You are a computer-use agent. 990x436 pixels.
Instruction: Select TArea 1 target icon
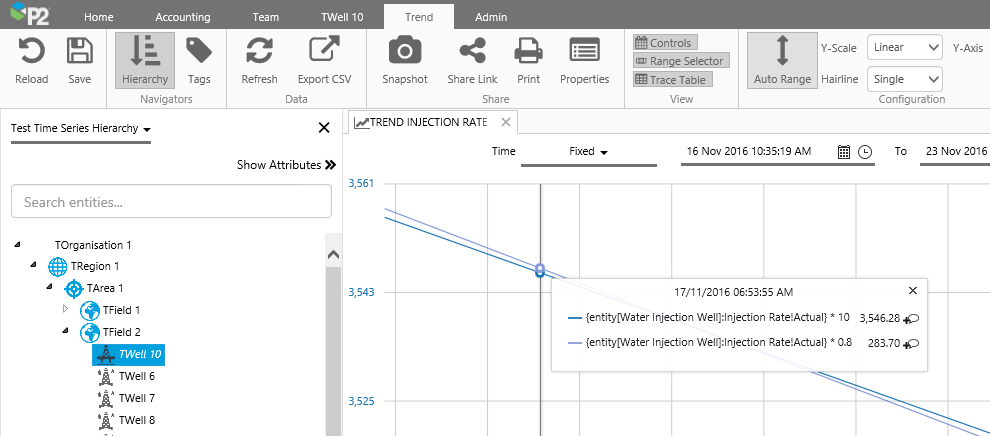coord(74,288)
